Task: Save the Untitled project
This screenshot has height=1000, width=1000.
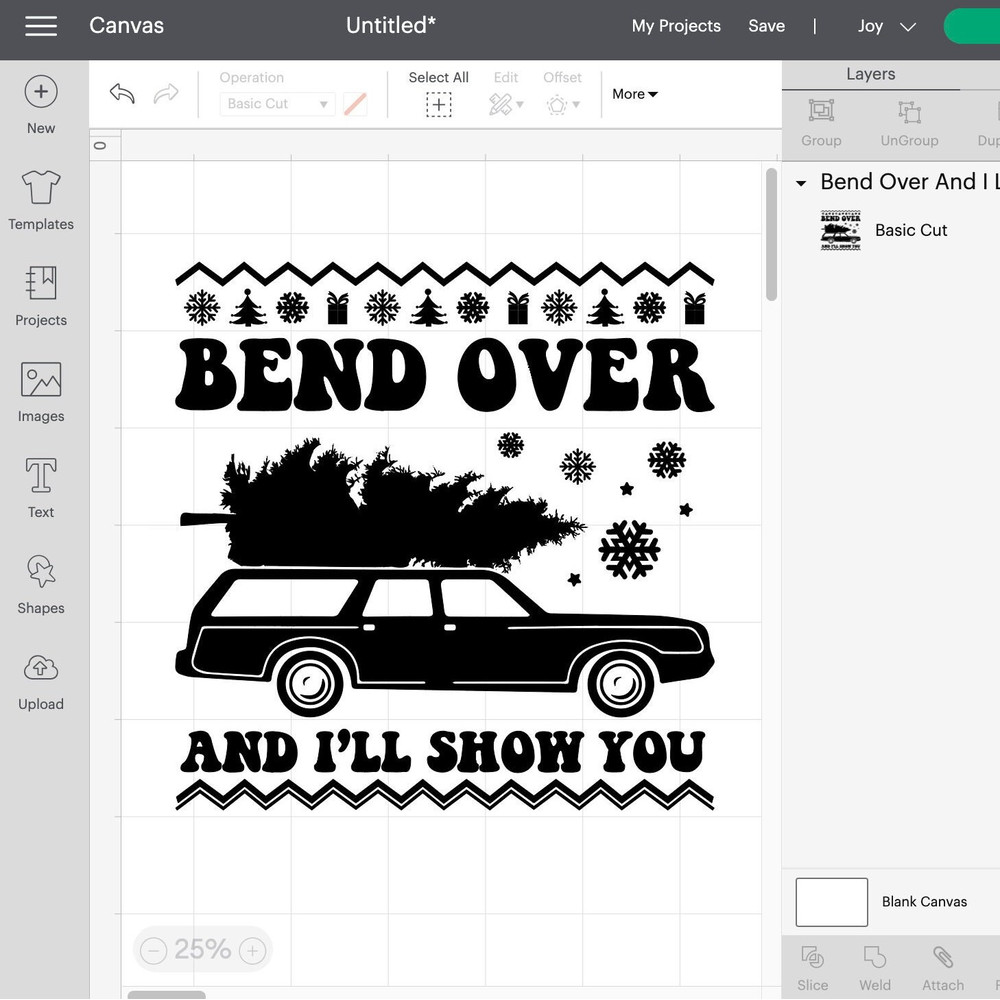Action: tap(766, 26)
